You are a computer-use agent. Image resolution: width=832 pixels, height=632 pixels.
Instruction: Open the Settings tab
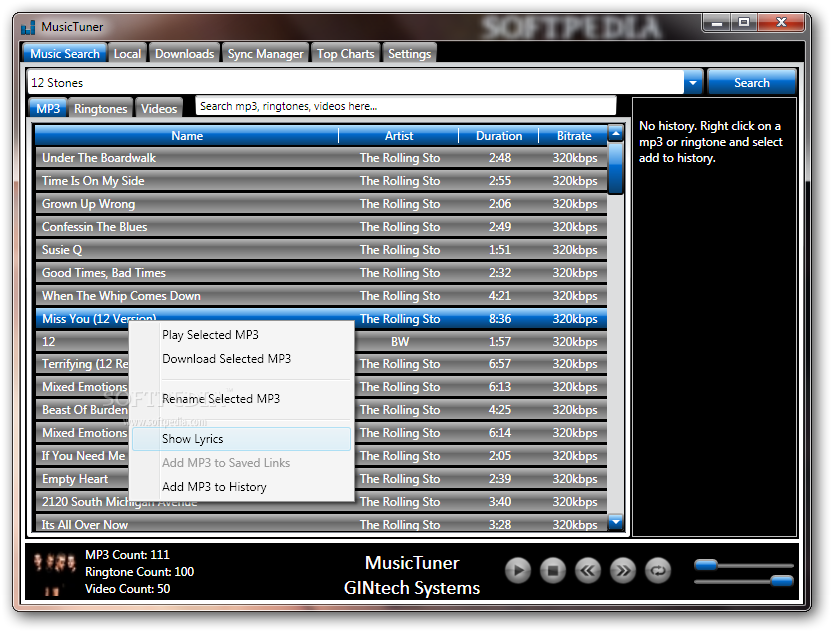coord(409,54)
